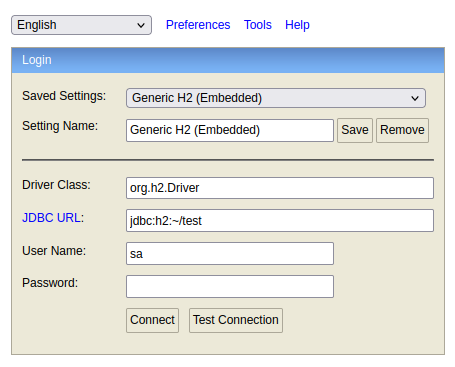Click the blue Login panel header
Viewport: 455px width, 367px height.
tap(228, 60)
